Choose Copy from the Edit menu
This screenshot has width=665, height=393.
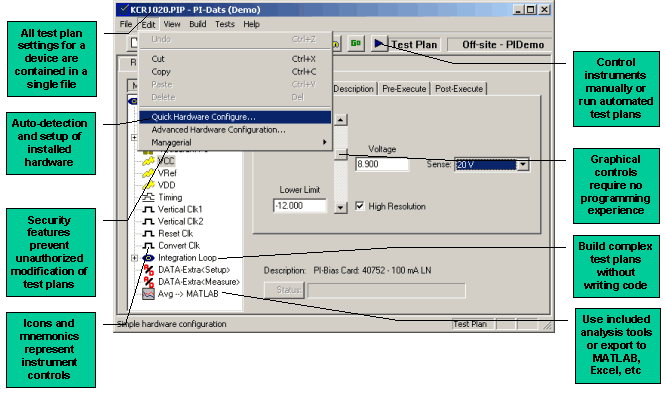click(235, 72)
